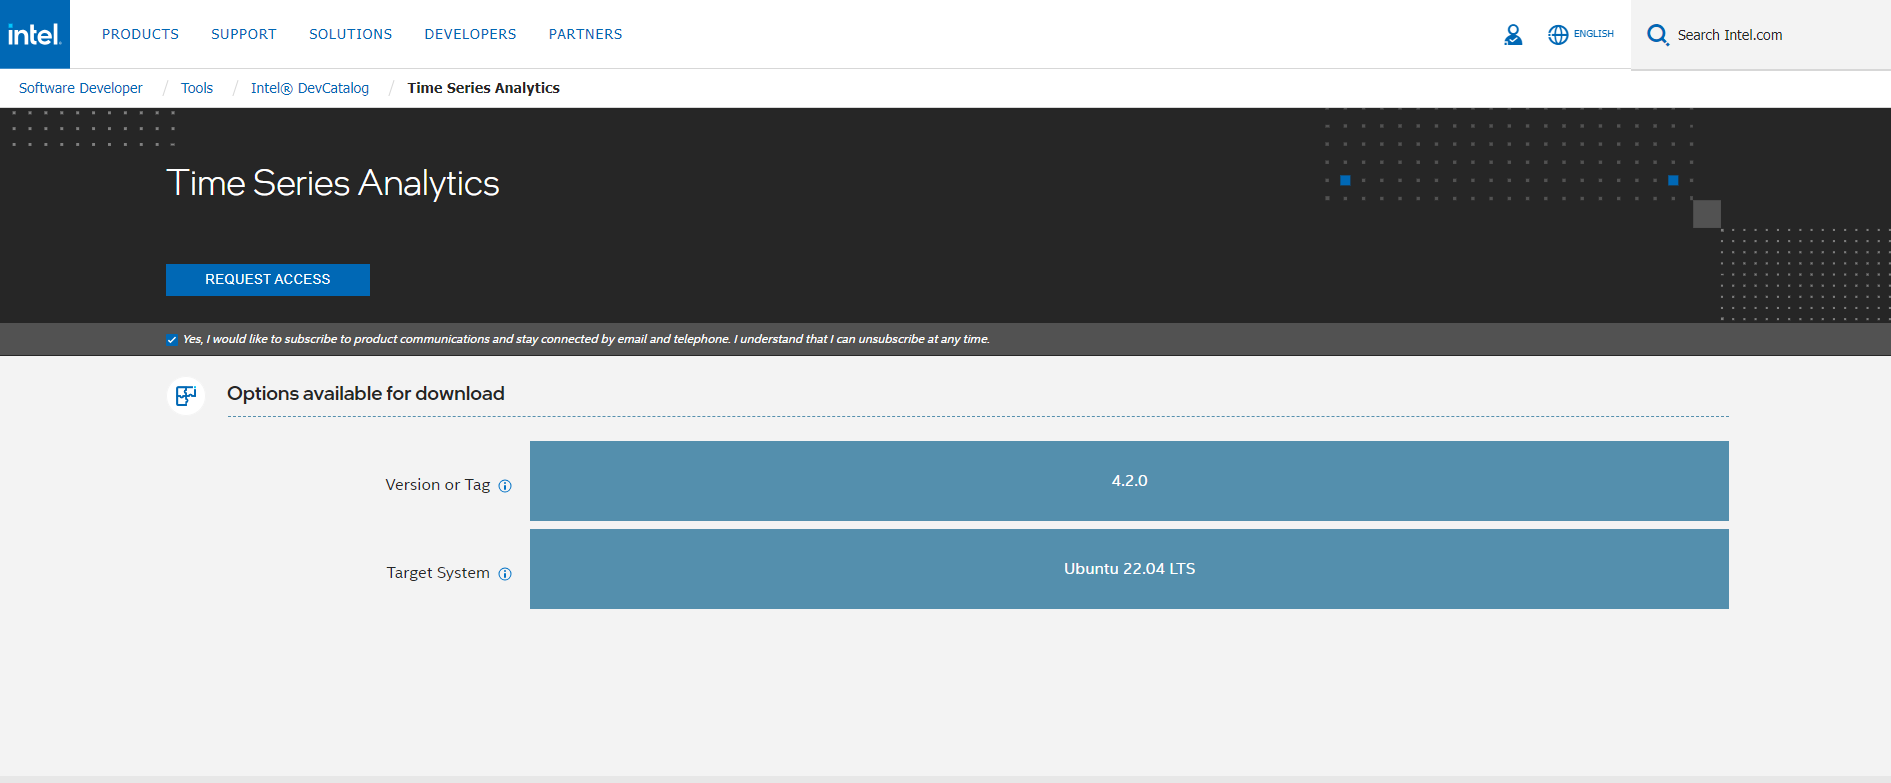Open the Solutions menu

click(351, 34)
